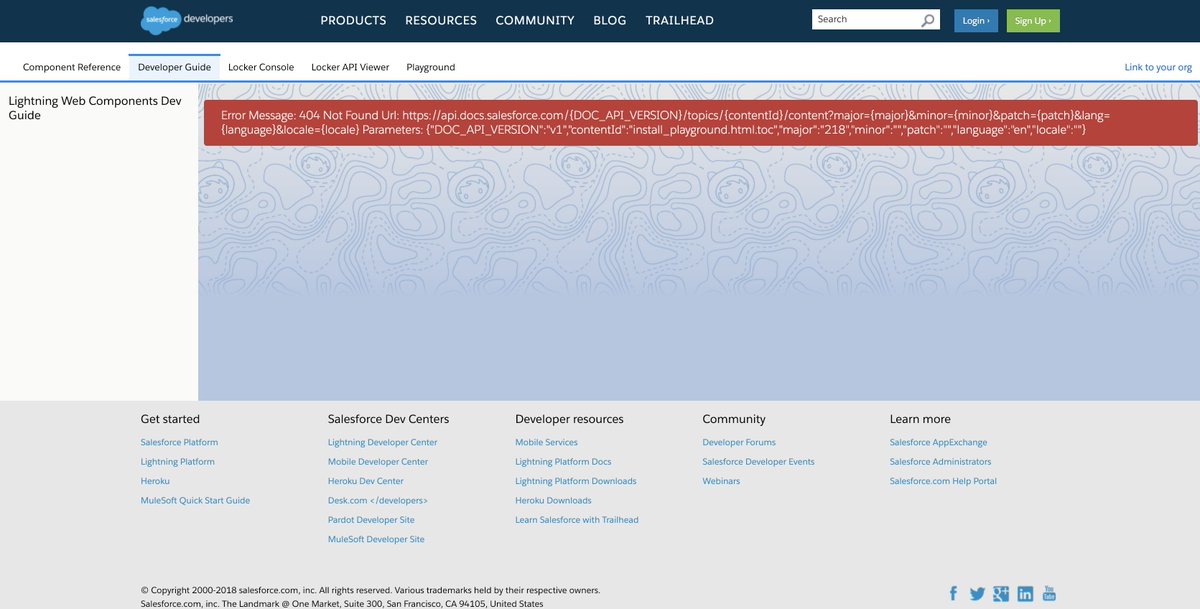Click the red 404 error message banner
The height and width of the screenshot is (609, 1200).
click(x=700, y=123)
